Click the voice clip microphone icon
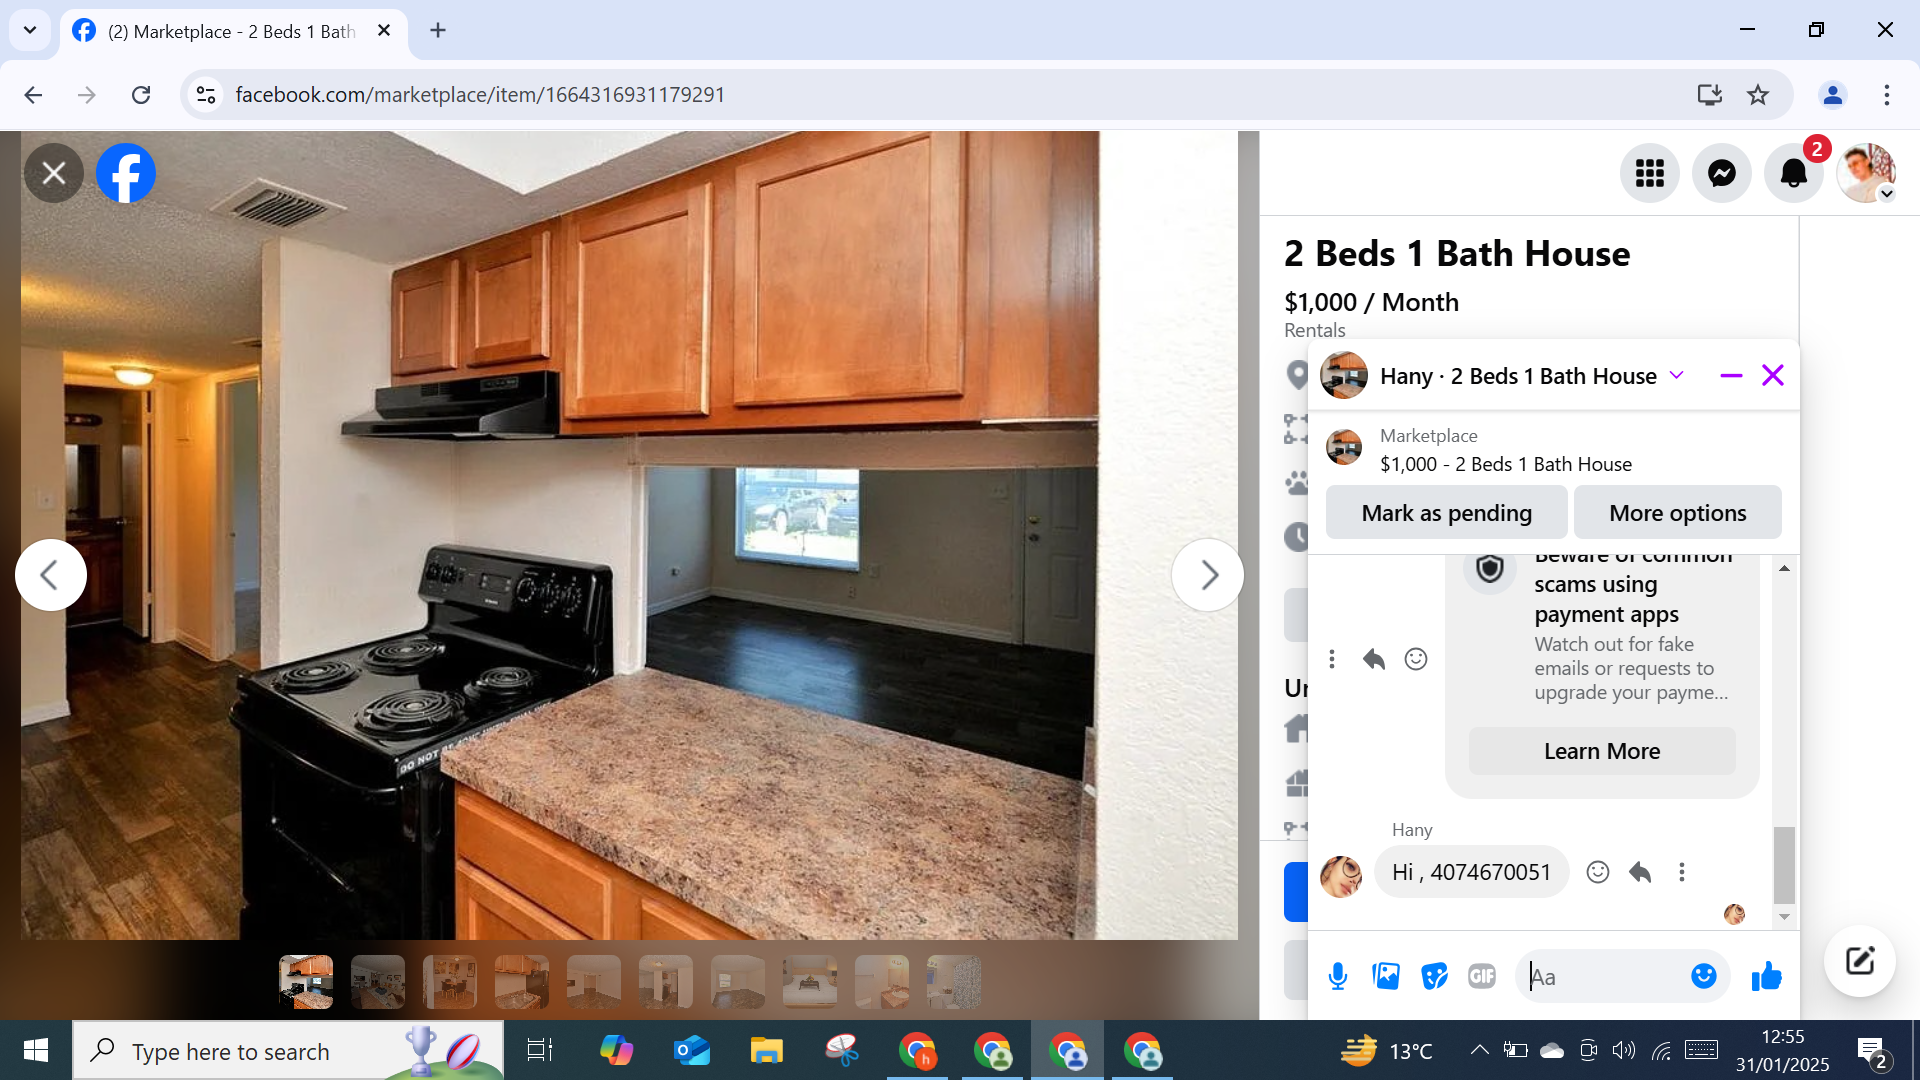 coord(1337,976)
